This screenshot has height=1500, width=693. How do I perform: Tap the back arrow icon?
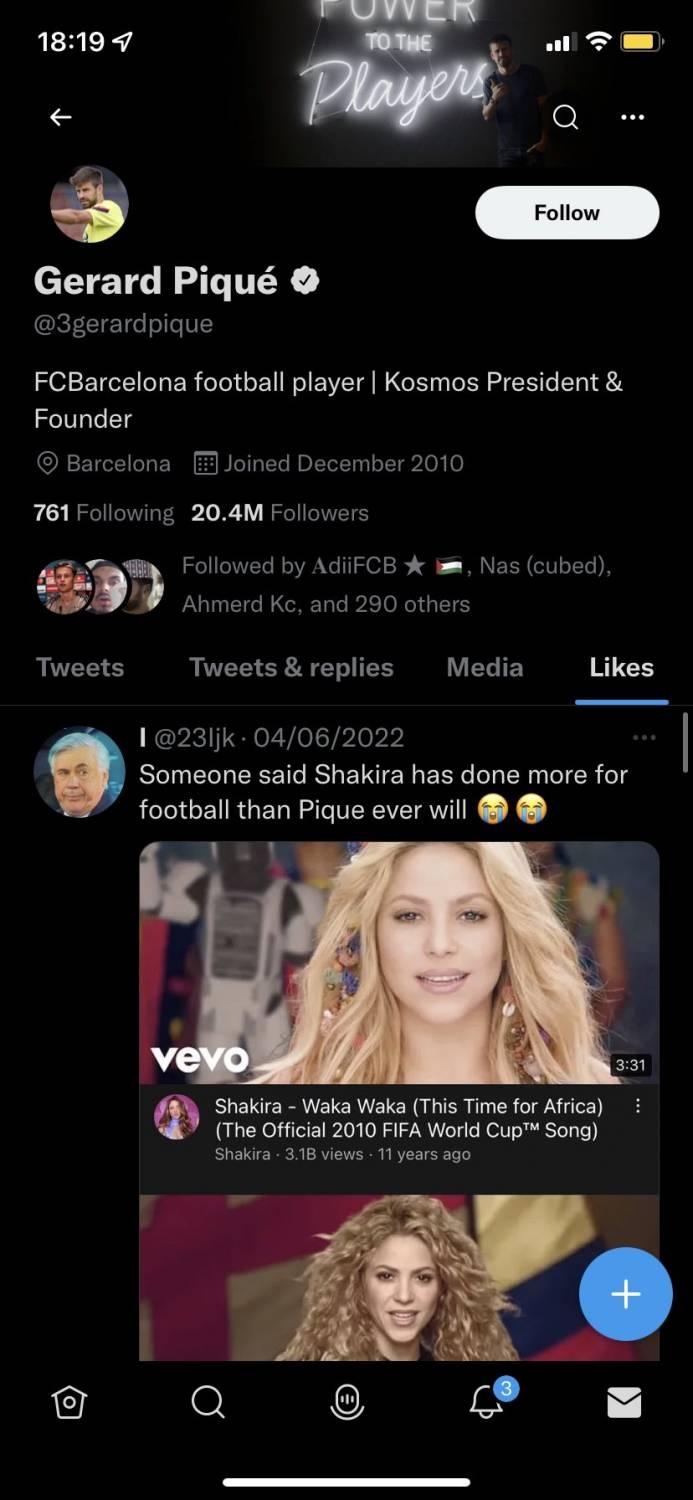coord(61,117)
